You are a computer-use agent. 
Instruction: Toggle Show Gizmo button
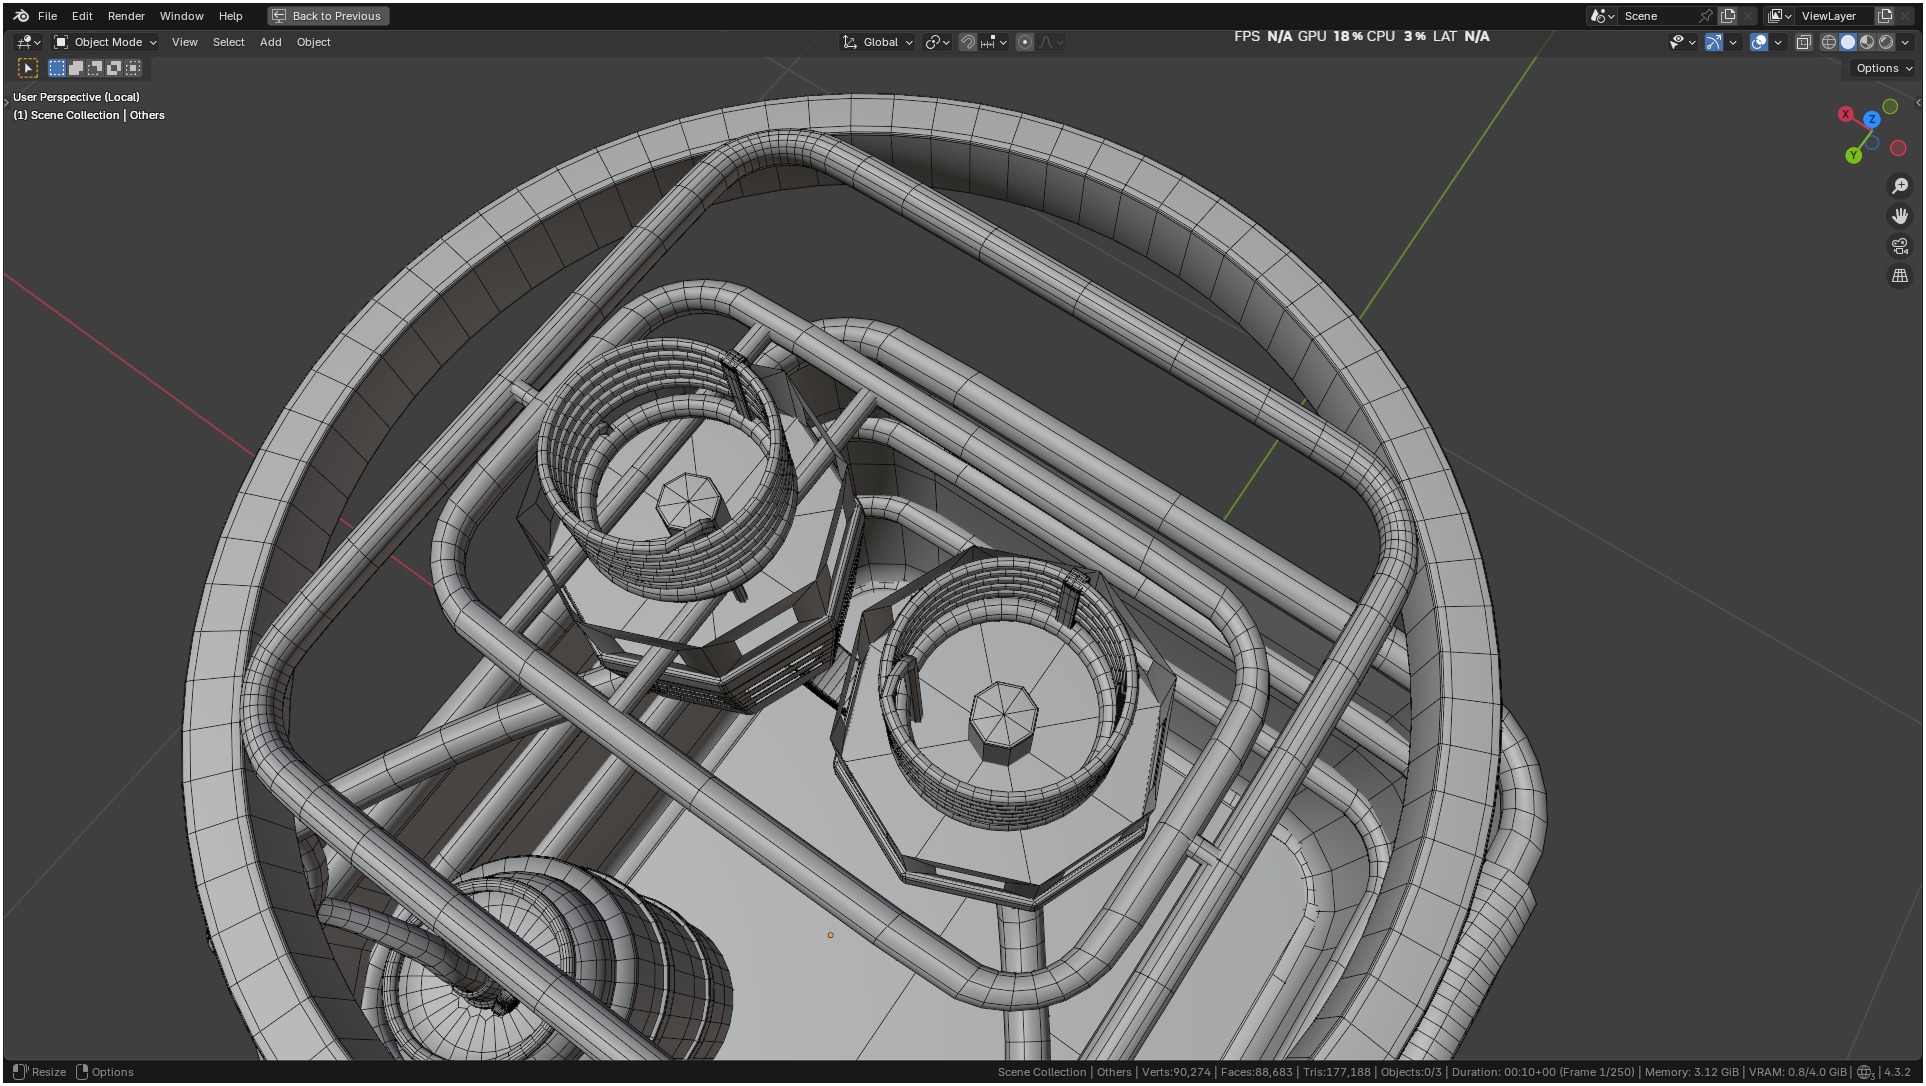click(1714, 42)
